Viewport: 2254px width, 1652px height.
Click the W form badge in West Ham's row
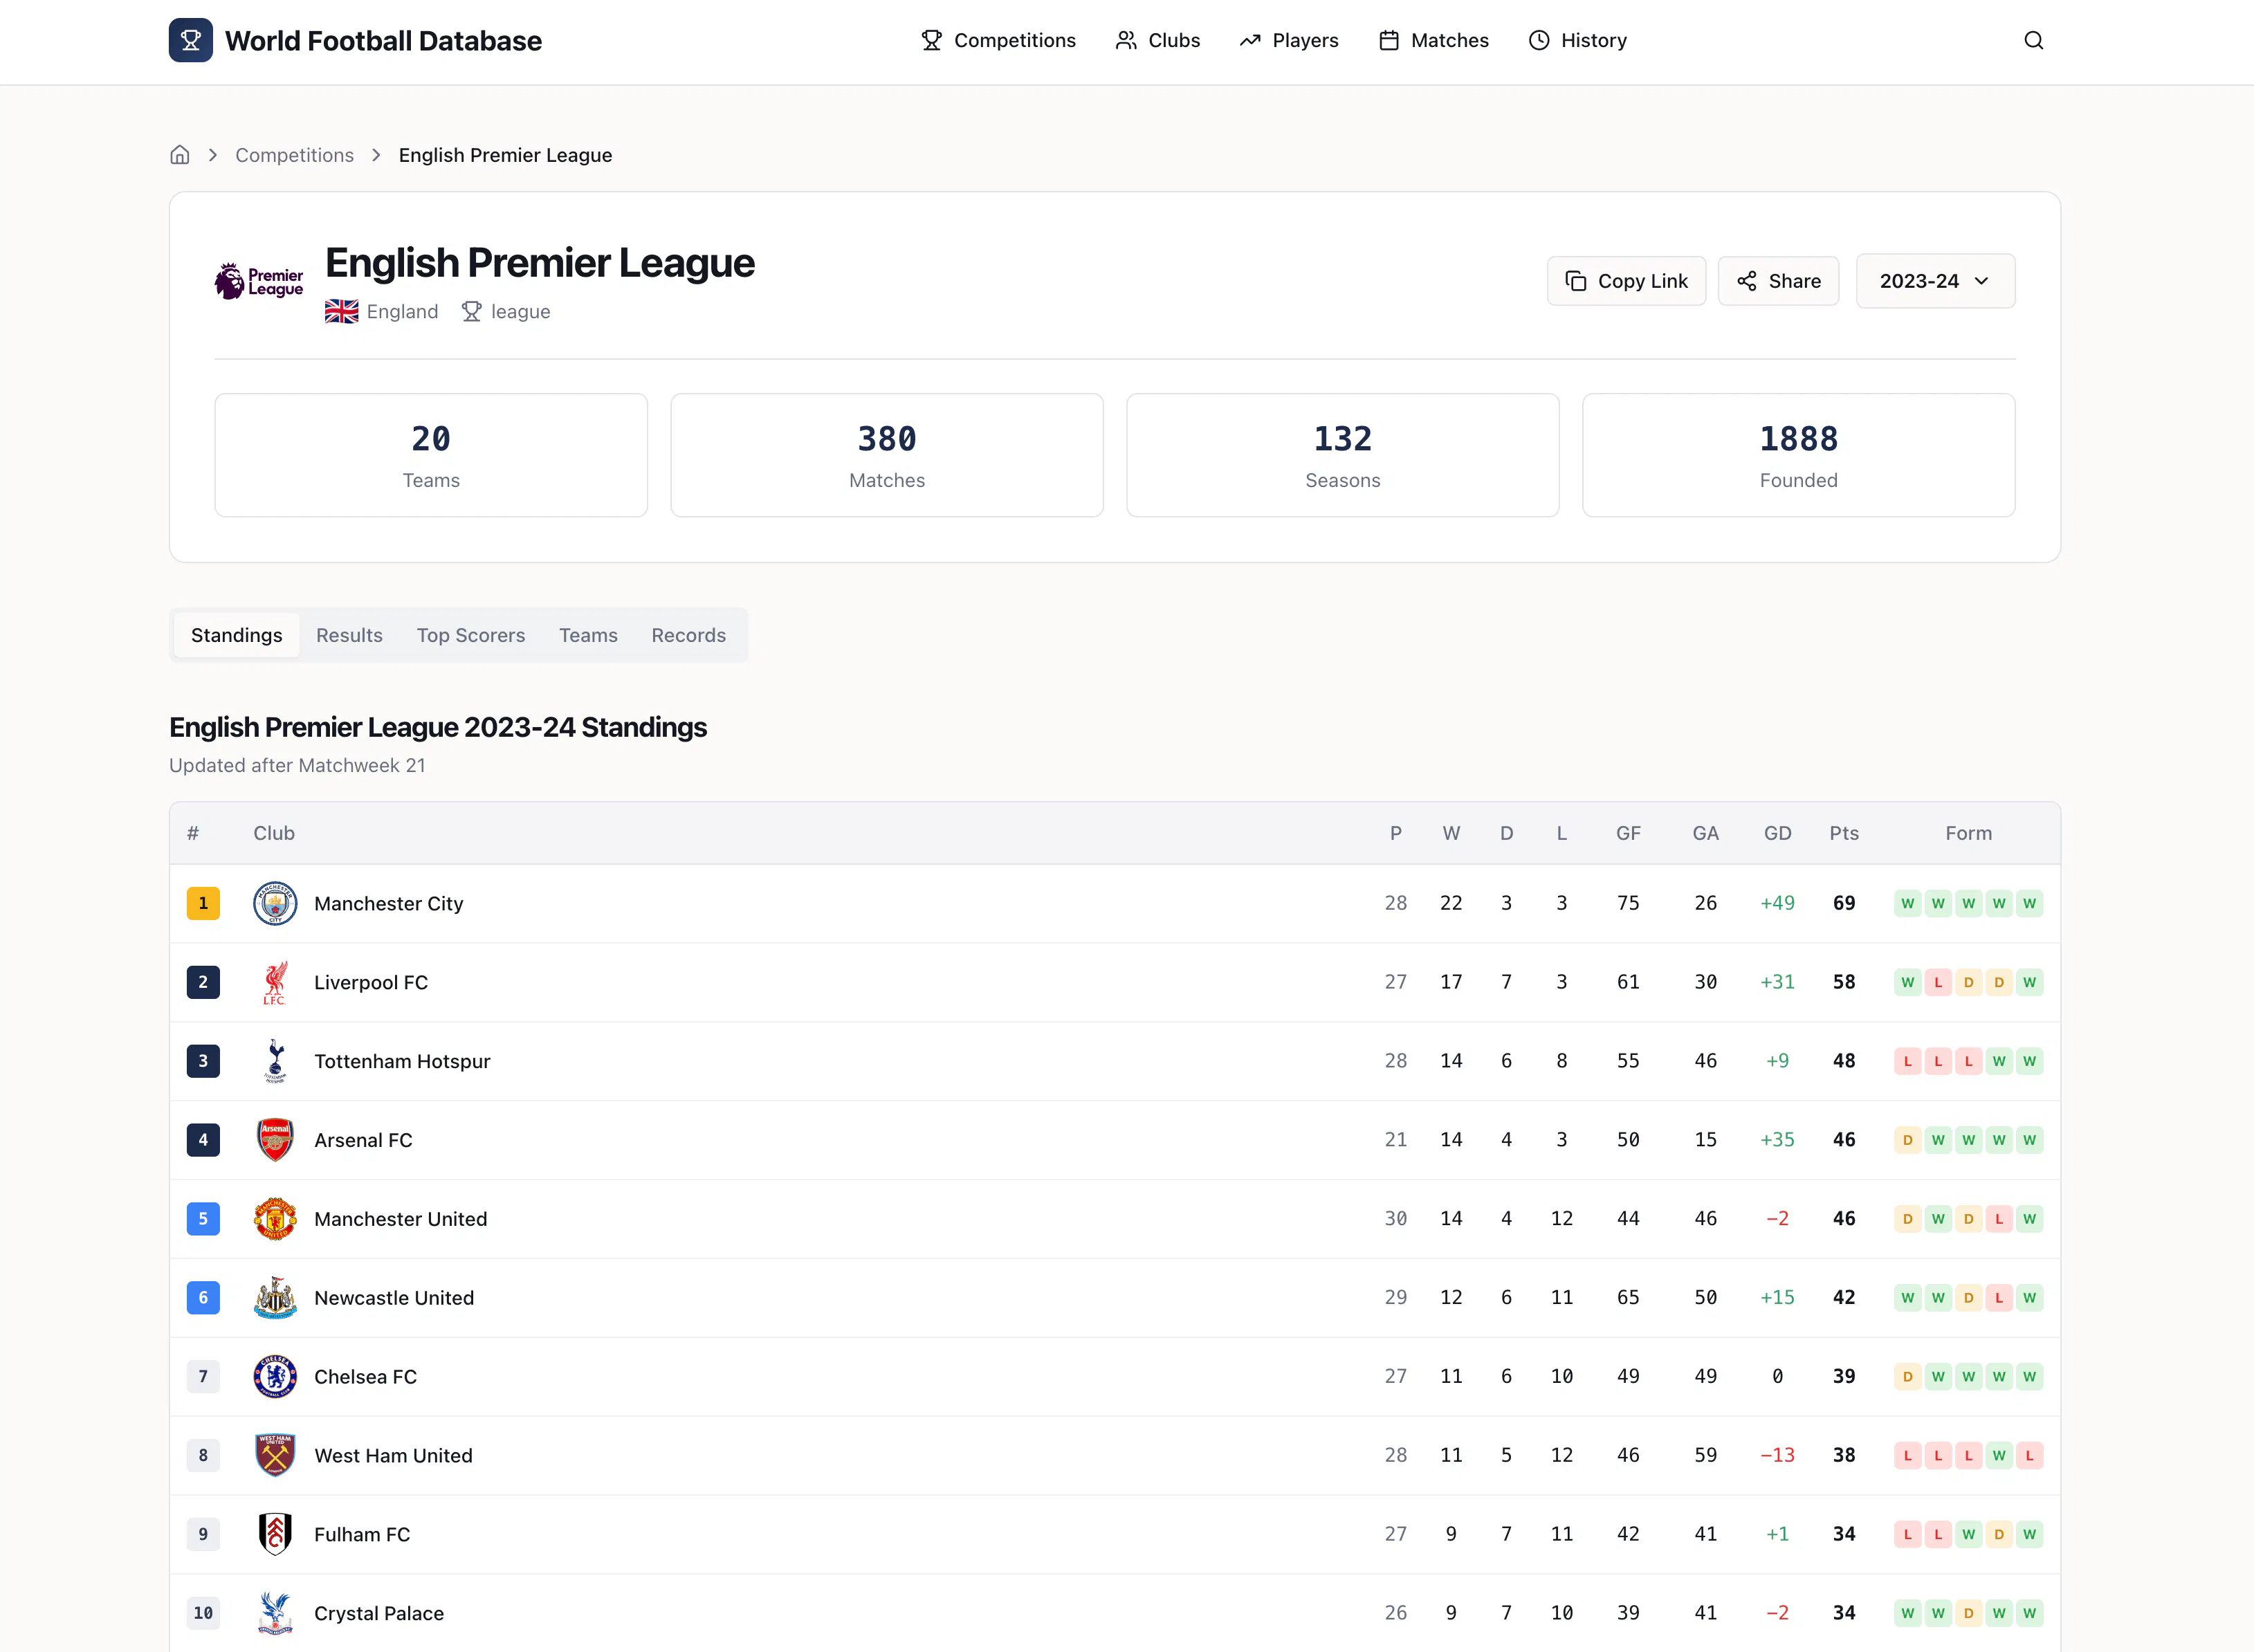pyautogui.click(x=1999, y=1456)
